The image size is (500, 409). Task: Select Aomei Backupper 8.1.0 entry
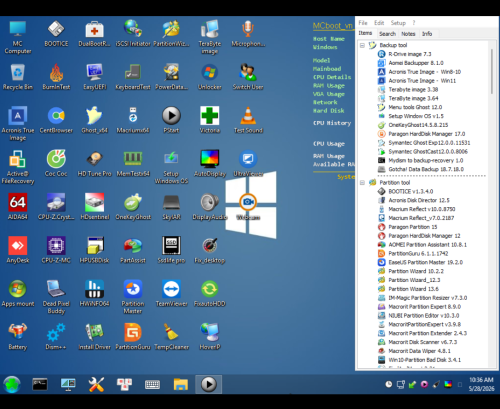[x=416, y=63]
